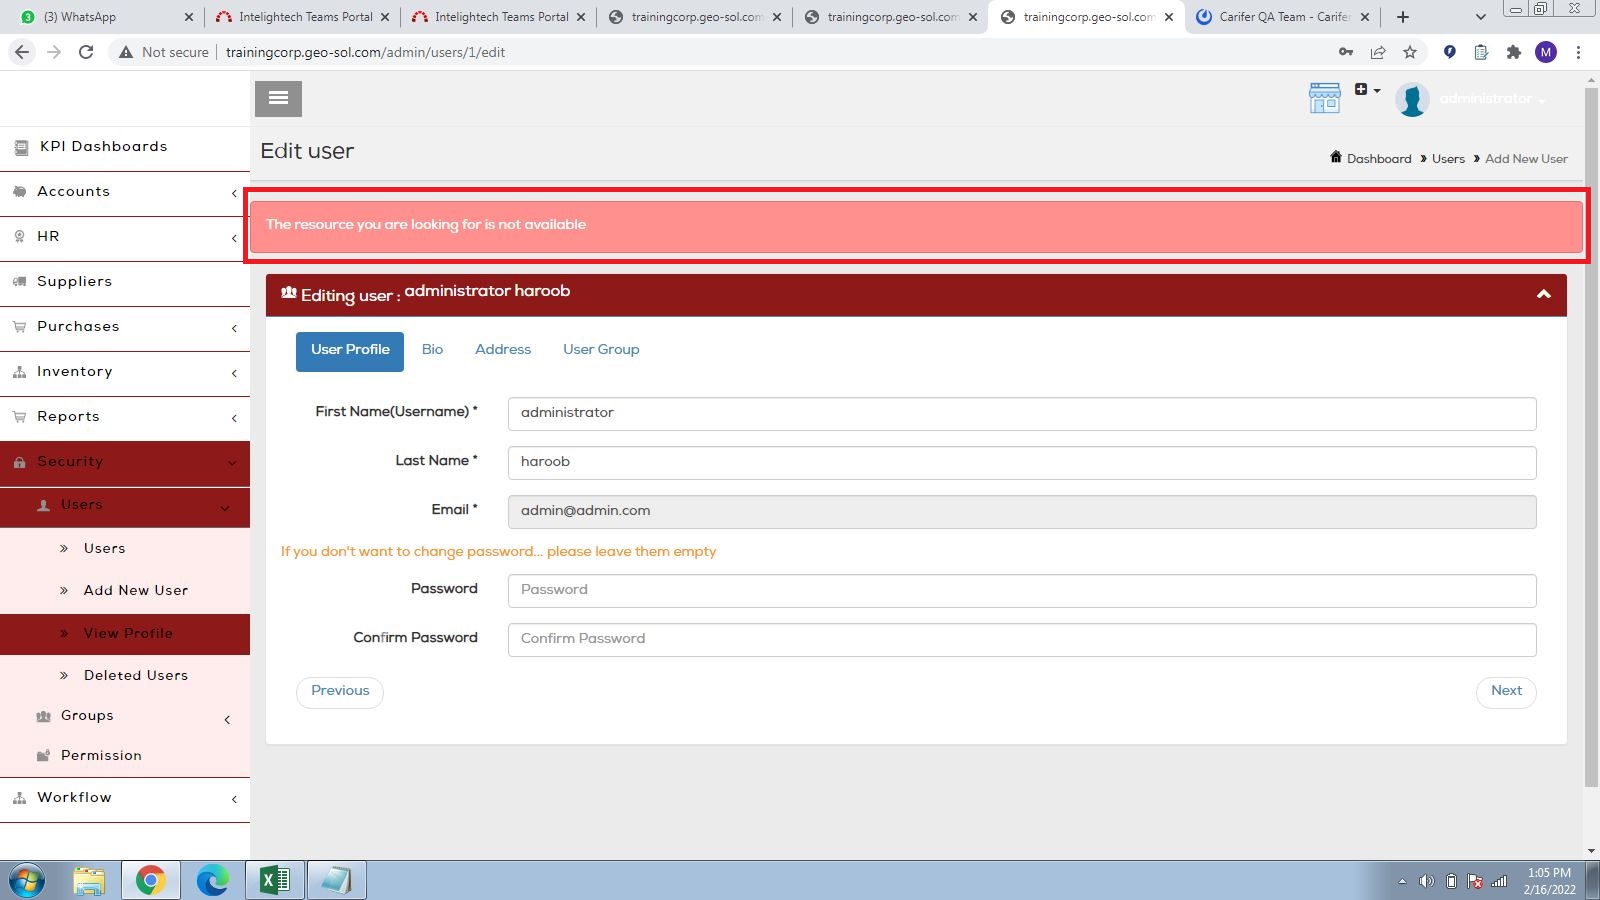The height and width of the screenshot is (900, 1600).
Task: Switch to Carifer QA Team tab
Action: point(1283,17)
